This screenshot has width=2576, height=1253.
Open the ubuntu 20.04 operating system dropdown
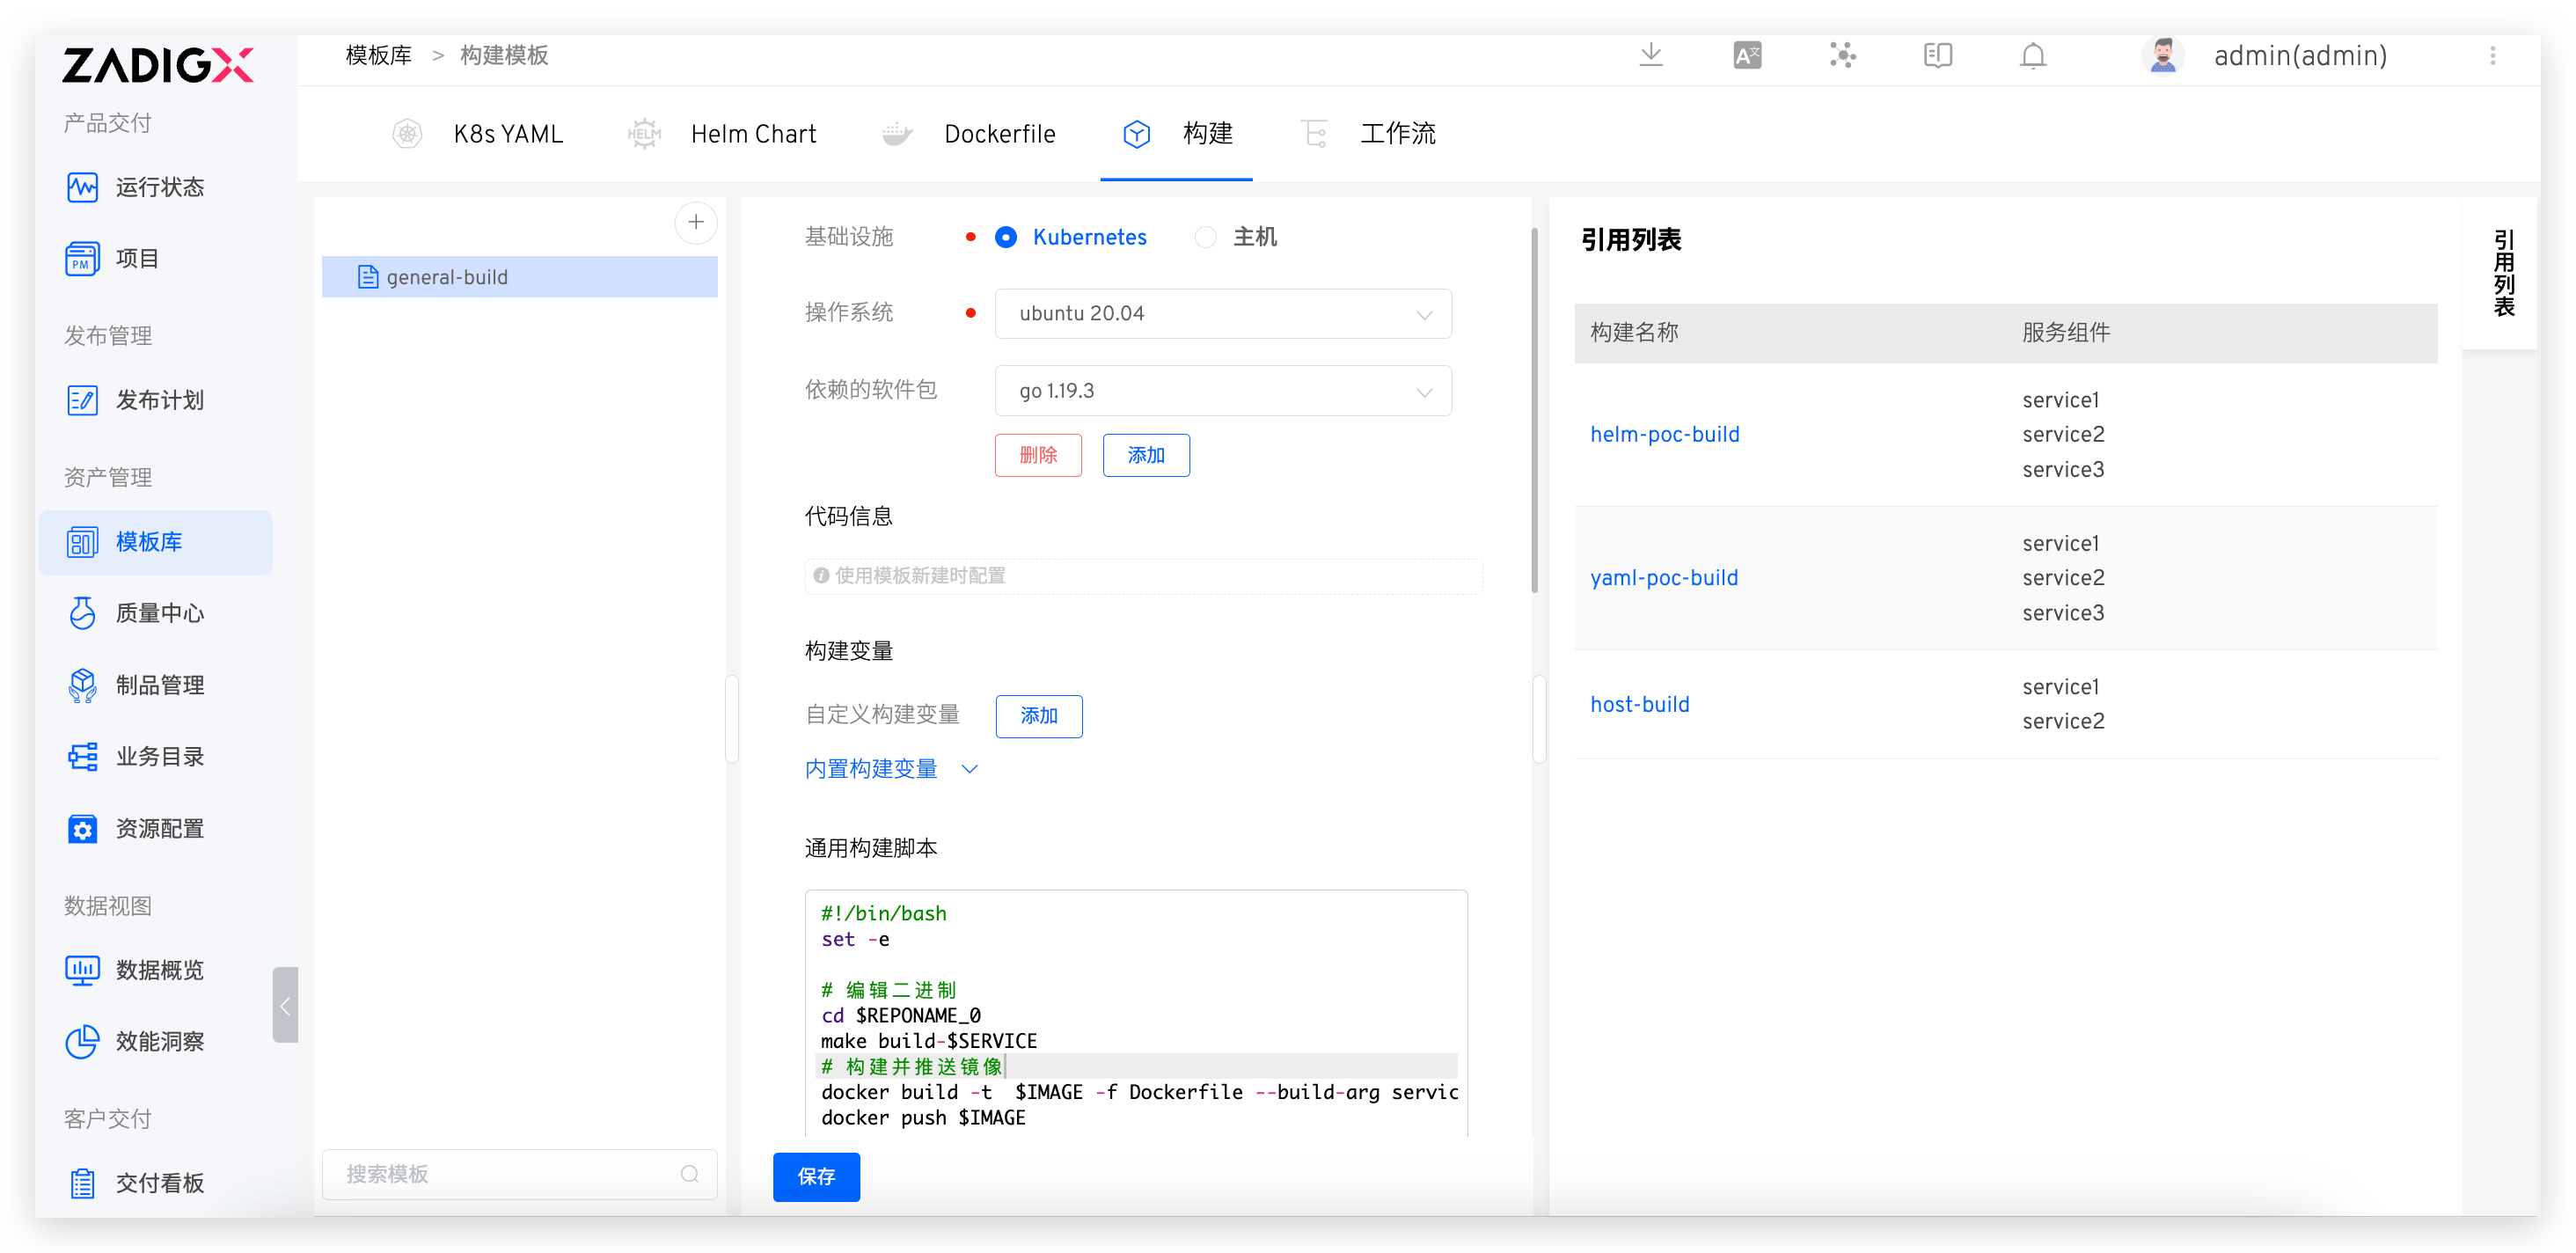pos(1222,314)
